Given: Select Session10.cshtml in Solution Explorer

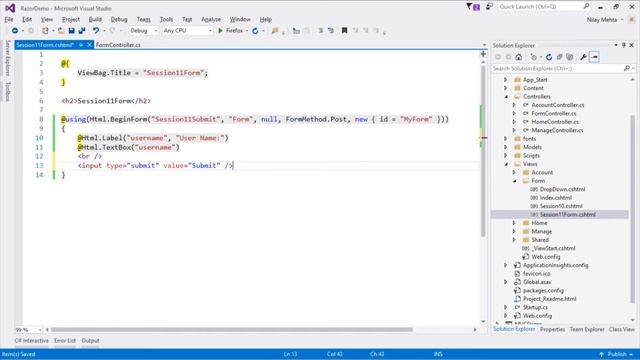Looking at the screenshot, I should pyautogui.click(x=561, y=206).
